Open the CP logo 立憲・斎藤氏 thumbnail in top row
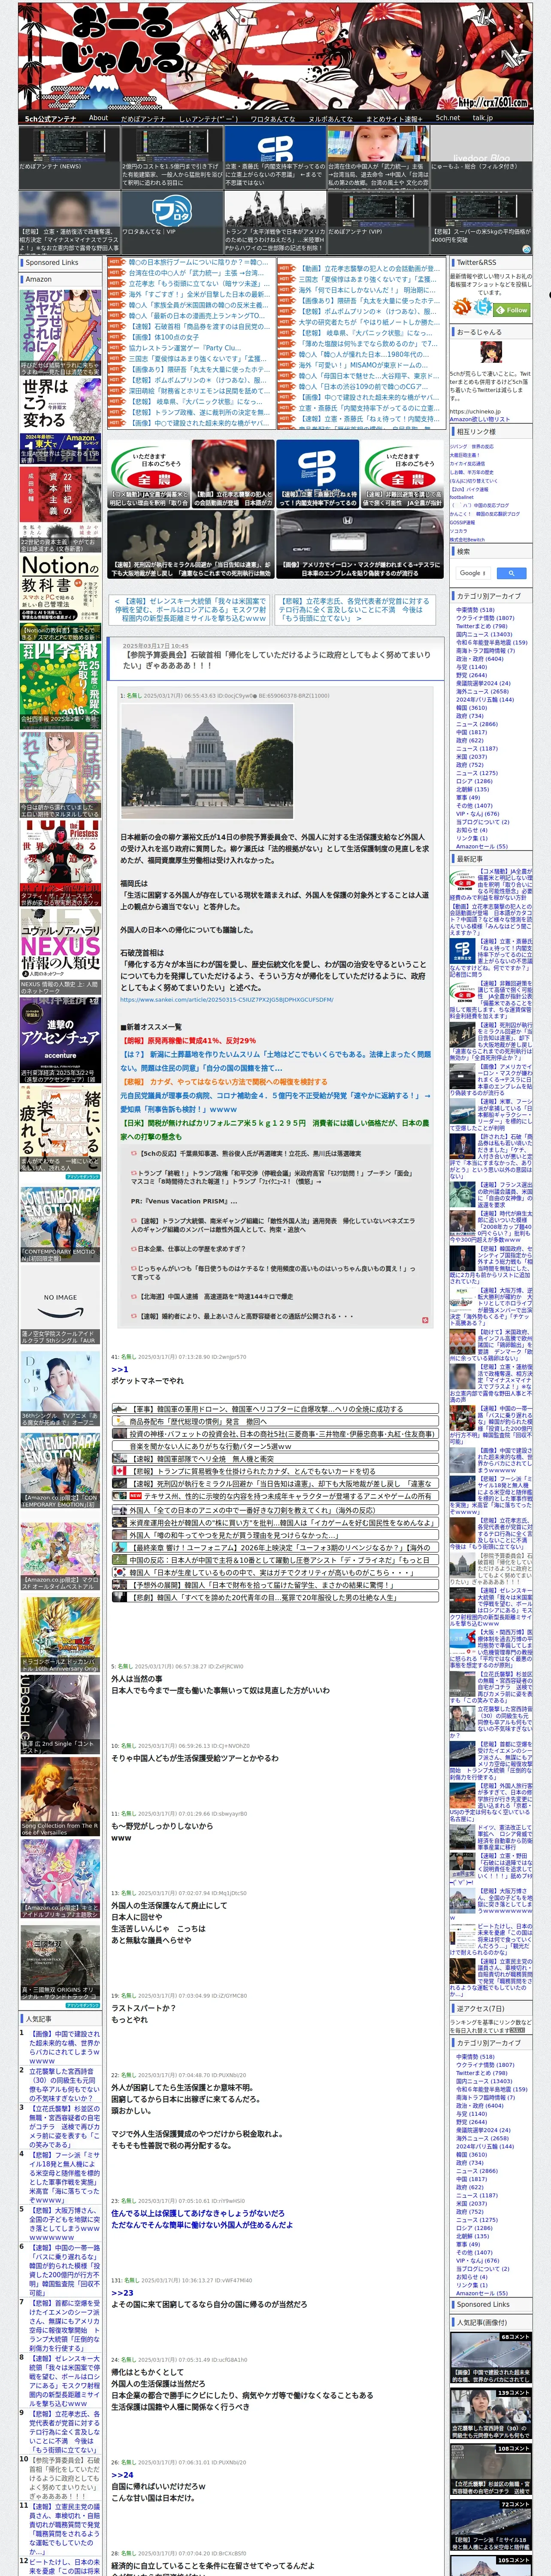 (274, 157)
